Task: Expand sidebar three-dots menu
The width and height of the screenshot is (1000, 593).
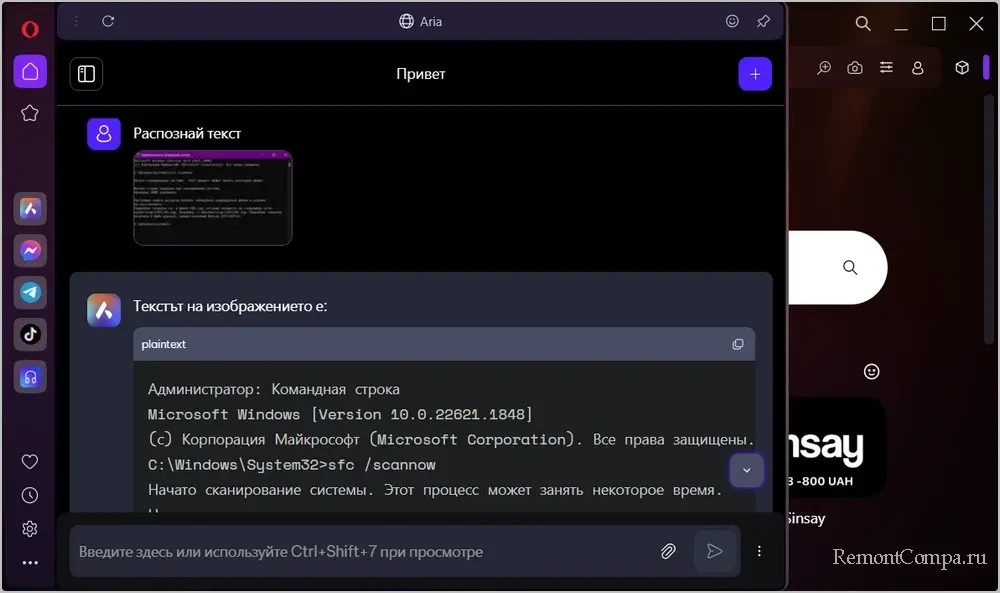Action: 30,563
